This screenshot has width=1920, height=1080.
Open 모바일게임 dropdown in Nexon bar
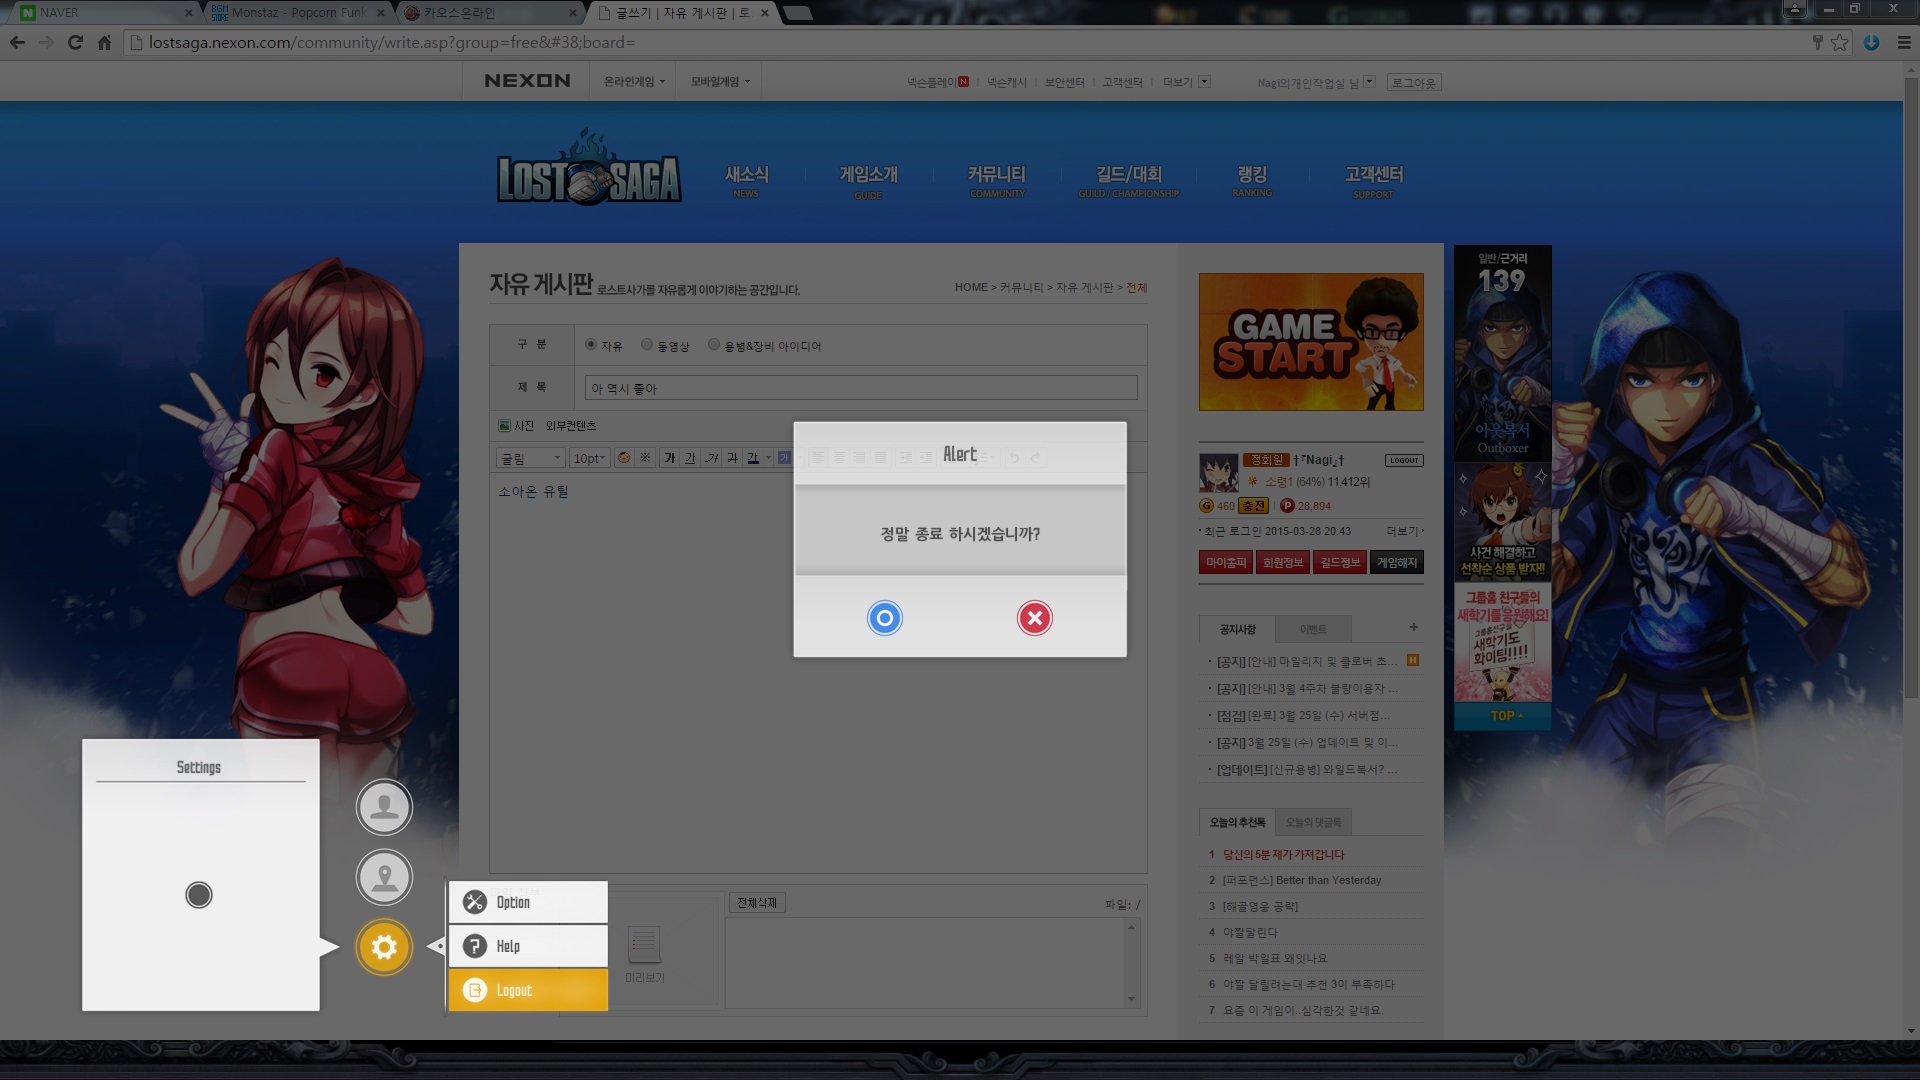720,82
